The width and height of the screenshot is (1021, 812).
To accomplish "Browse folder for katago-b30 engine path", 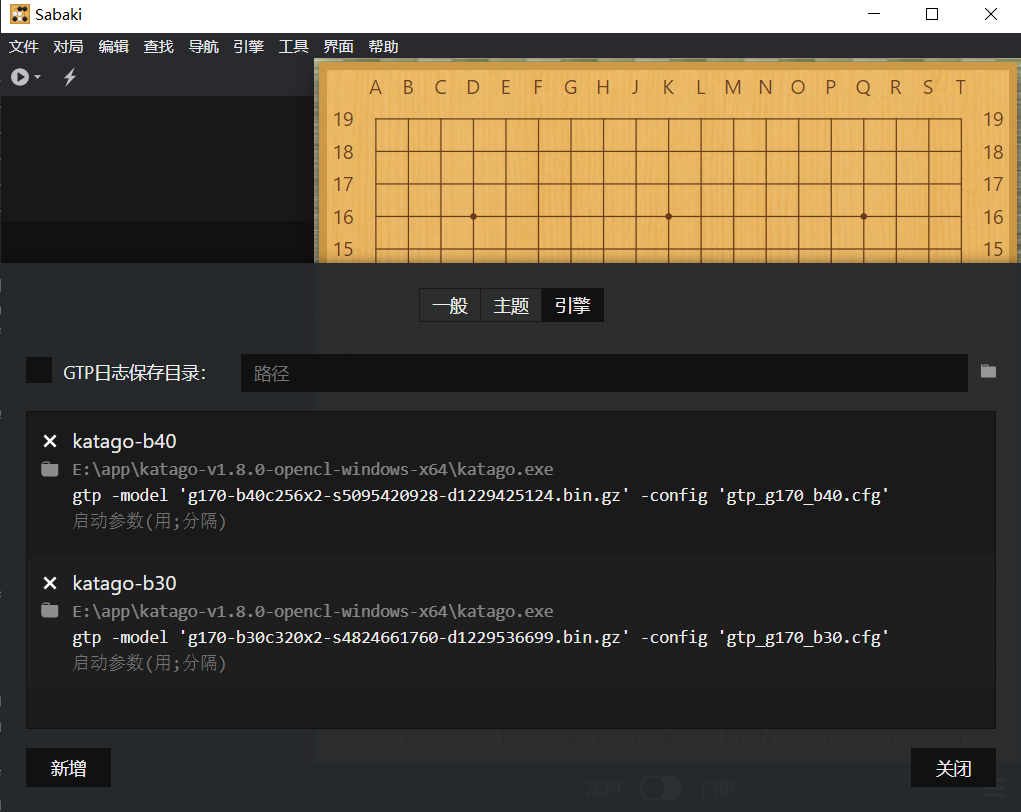I will (49, 611).
